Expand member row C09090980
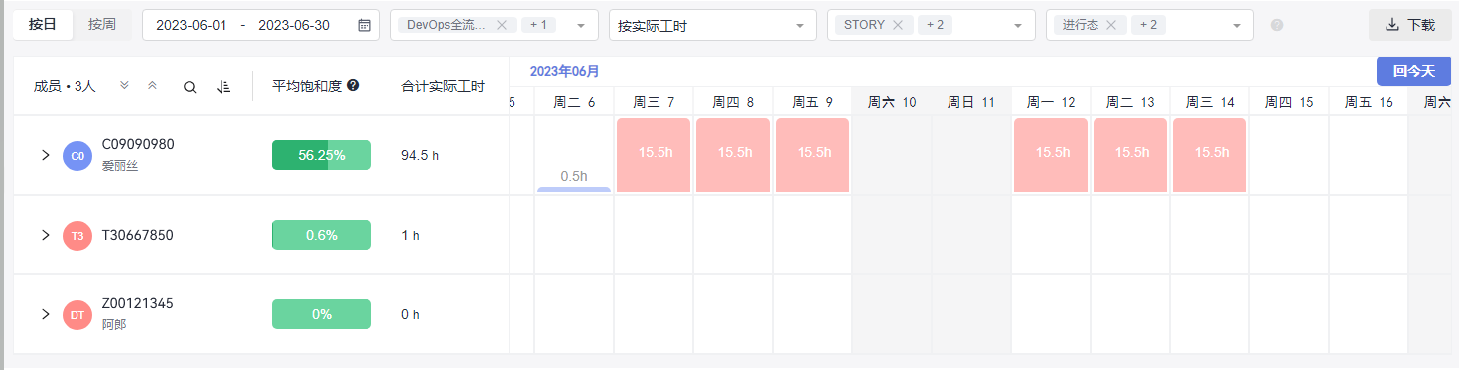 [45, 155]
